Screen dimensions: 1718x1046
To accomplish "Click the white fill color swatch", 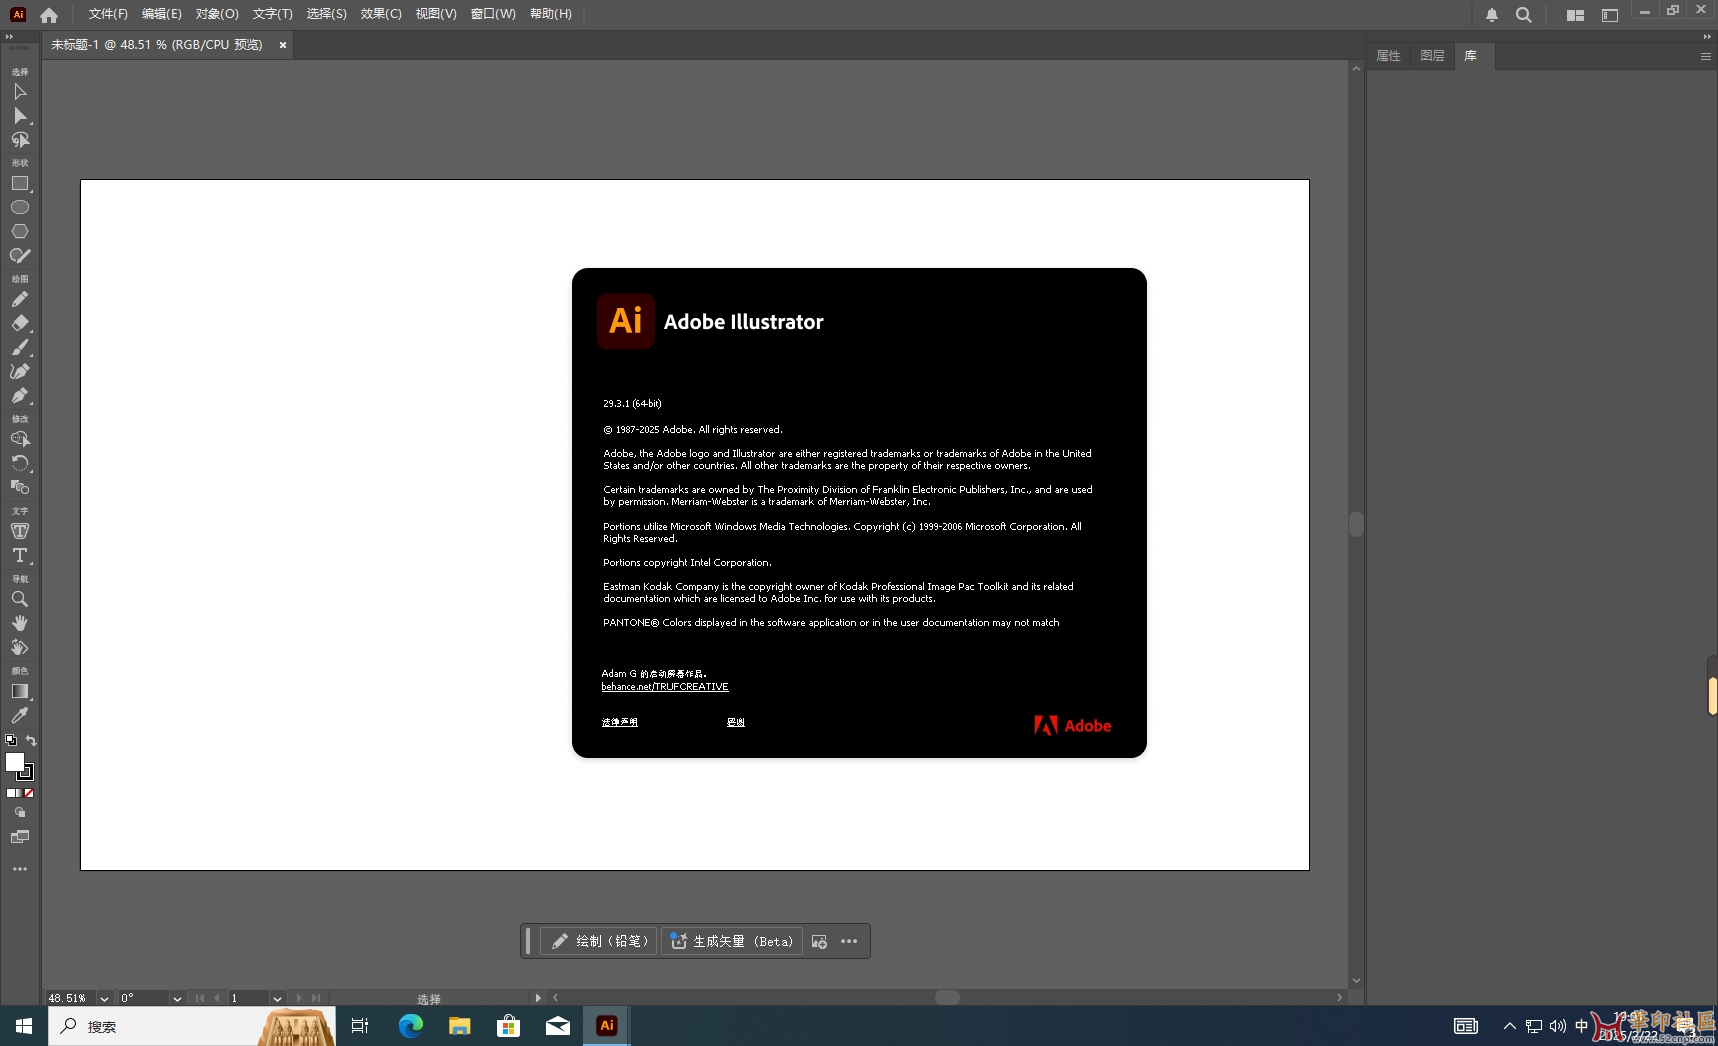I will point(14,762).
